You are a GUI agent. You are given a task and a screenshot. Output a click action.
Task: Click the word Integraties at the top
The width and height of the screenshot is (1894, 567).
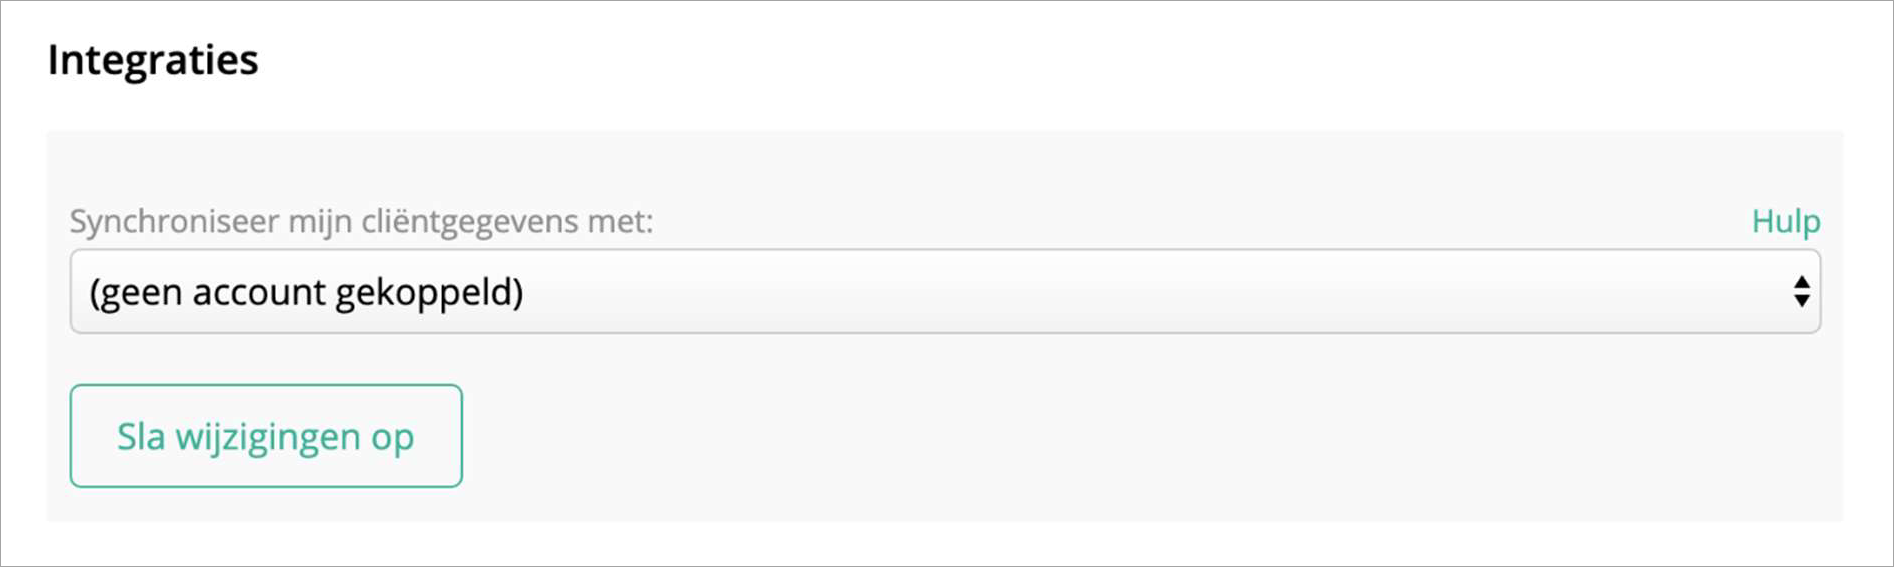(153, 60)
